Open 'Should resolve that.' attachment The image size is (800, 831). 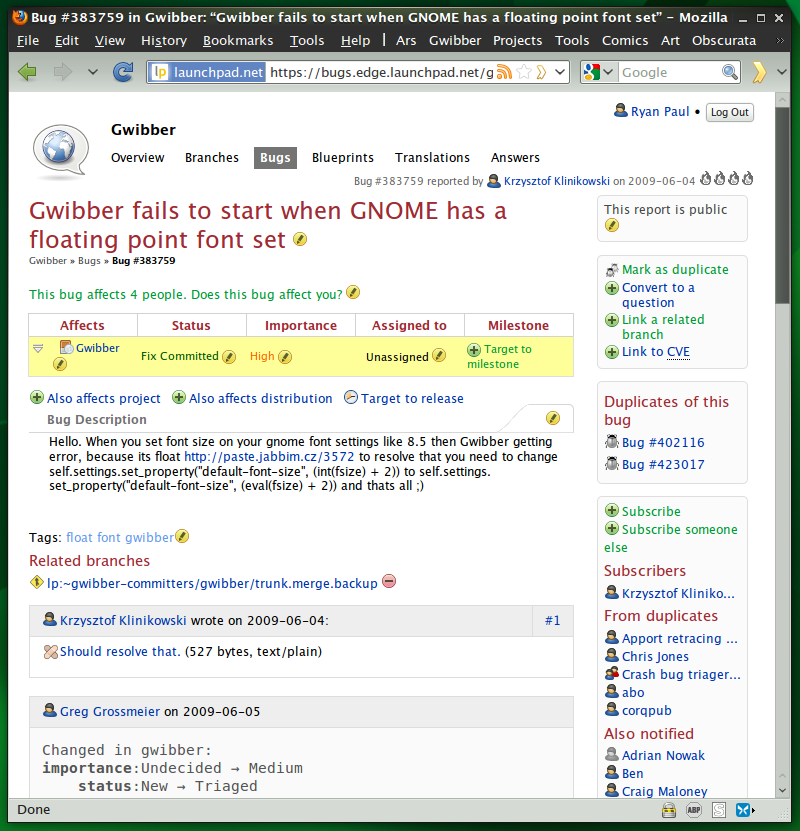pos(120,651)
